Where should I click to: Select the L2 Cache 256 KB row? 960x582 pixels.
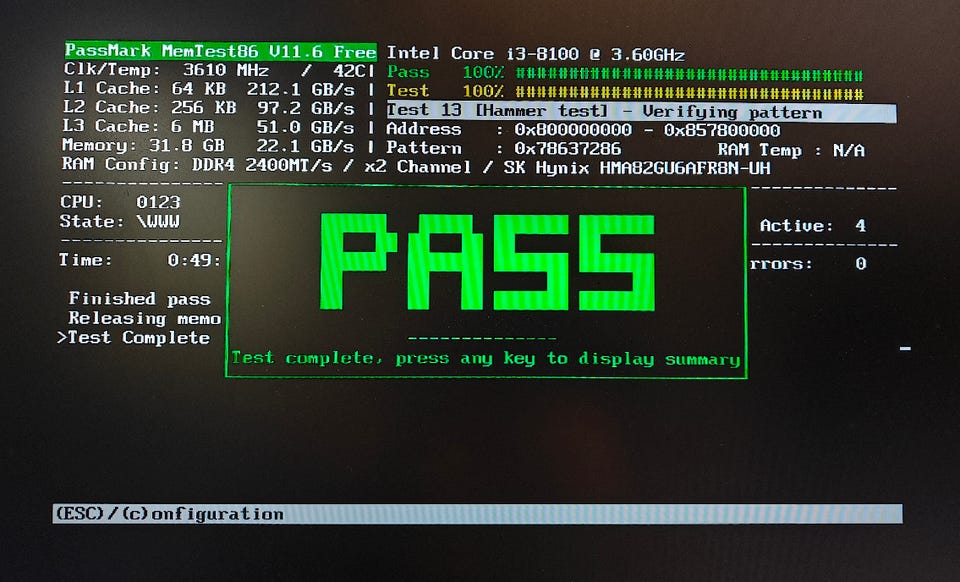click(209, 108)
